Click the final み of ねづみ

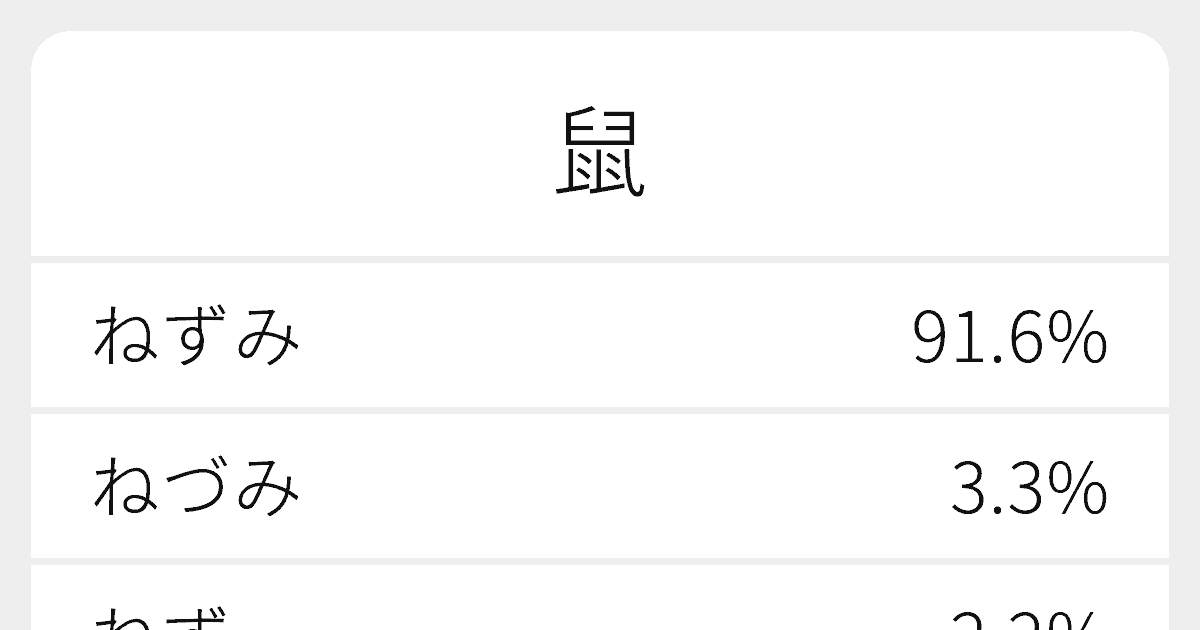267,488
